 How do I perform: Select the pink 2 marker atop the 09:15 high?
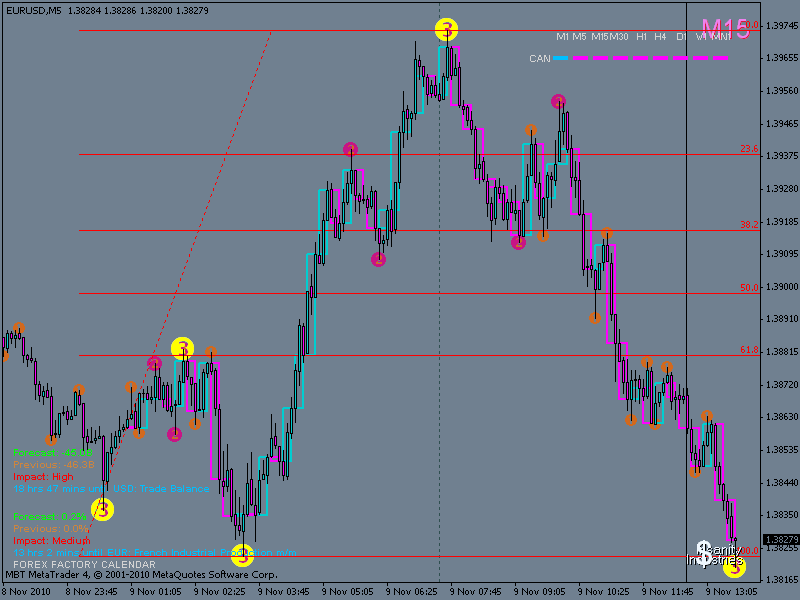[559, 101]
